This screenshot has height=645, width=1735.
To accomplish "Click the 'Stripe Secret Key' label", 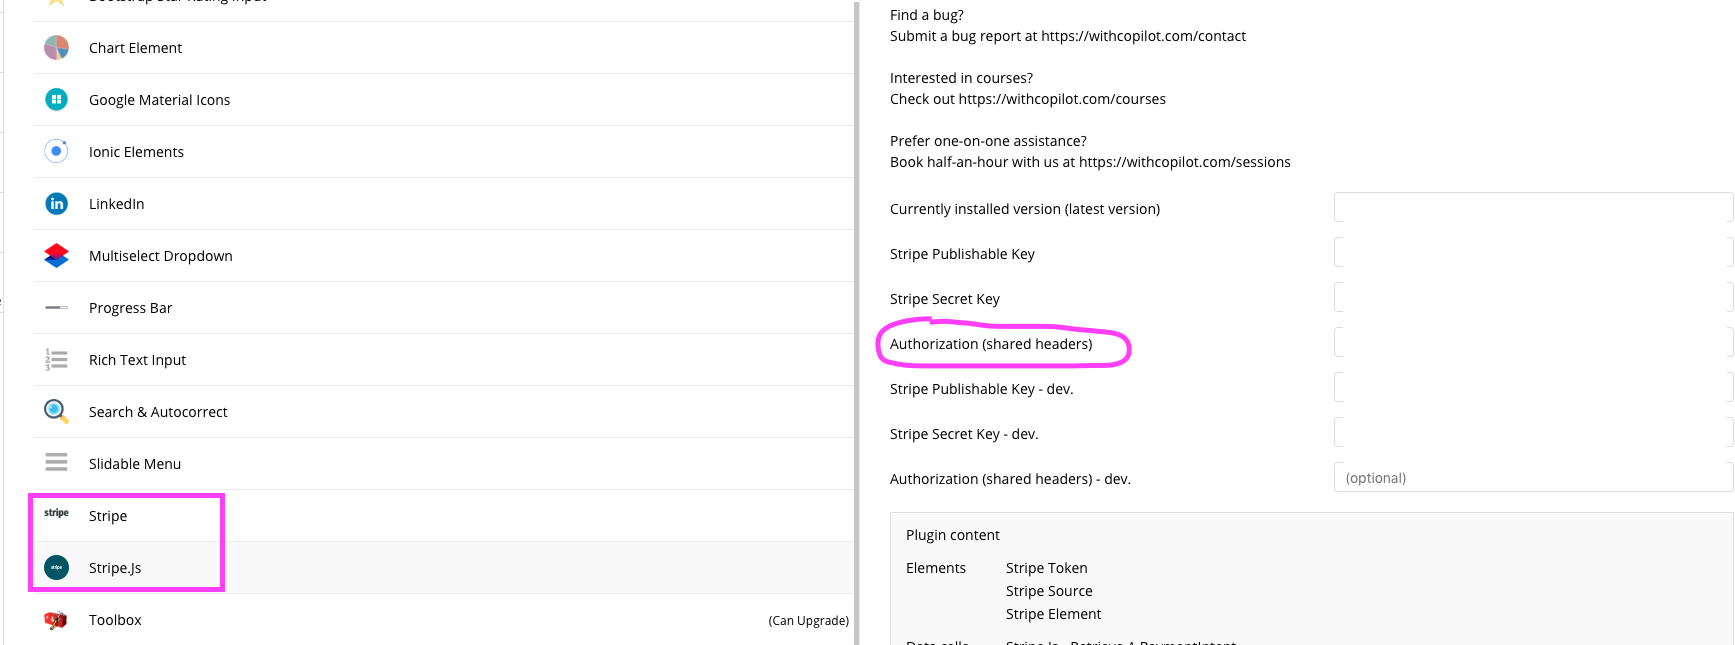I will (x=945, y=299).
